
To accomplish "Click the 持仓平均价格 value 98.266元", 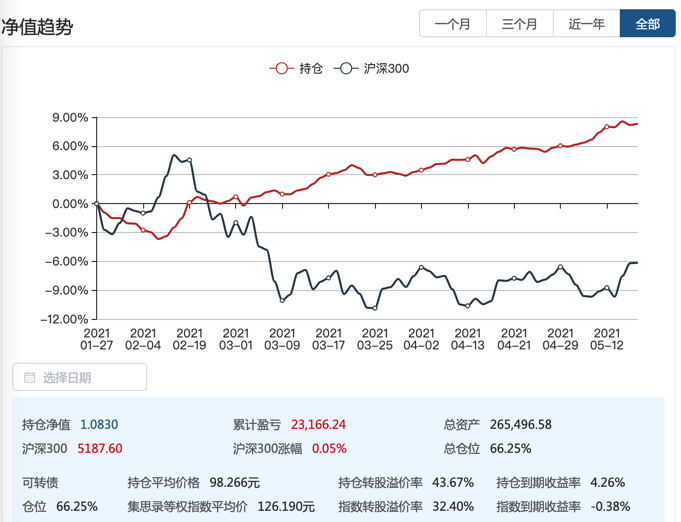I will [x=235, y=482].
